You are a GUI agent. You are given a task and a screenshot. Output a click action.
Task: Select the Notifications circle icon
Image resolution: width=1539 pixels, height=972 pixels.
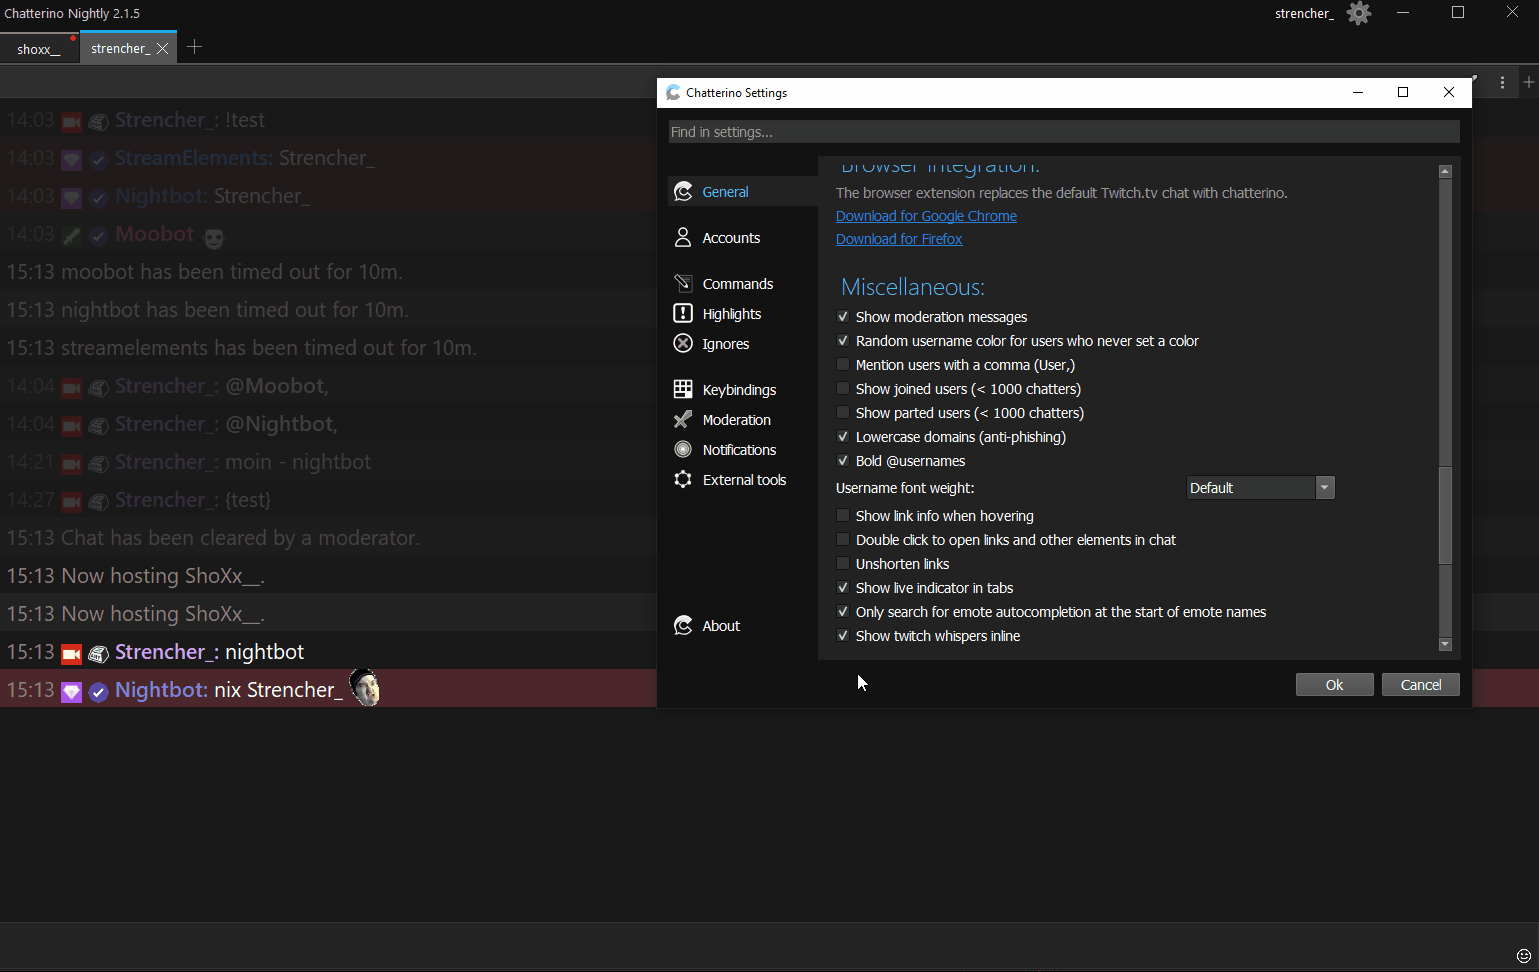click(x=683, y=449)
